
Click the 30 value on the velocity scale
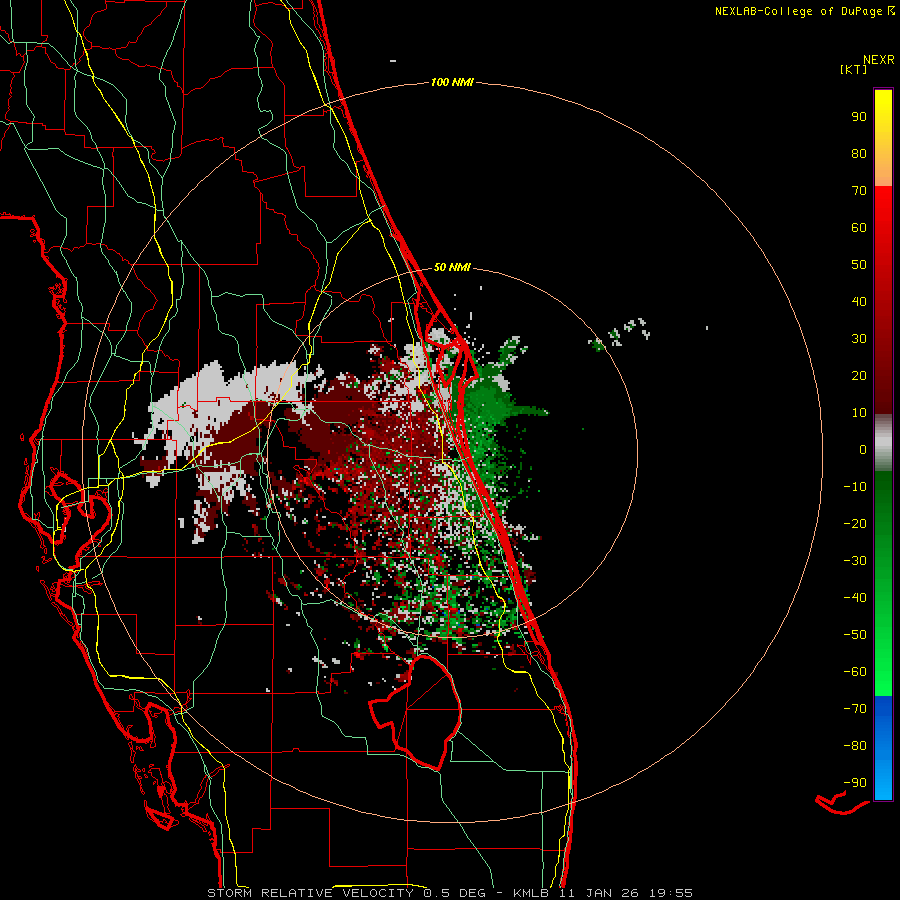coord(859,339)
